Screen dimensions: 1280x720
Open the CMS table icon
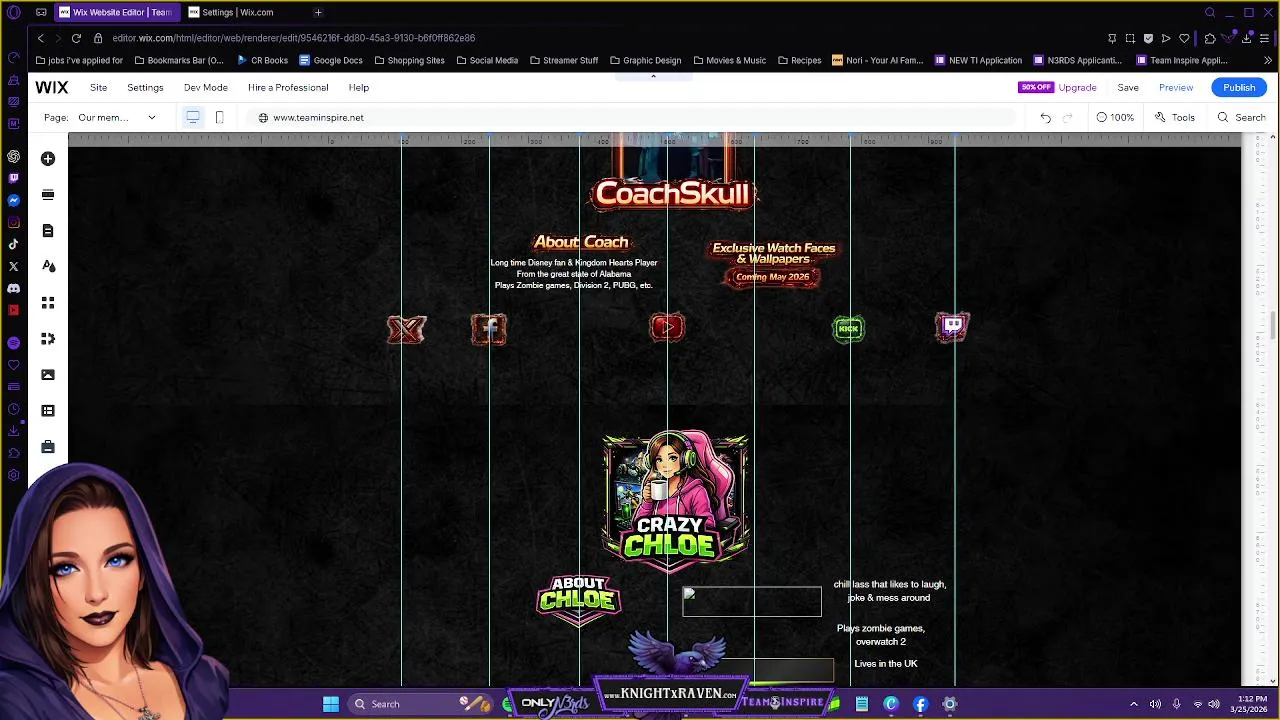(48, 411)
